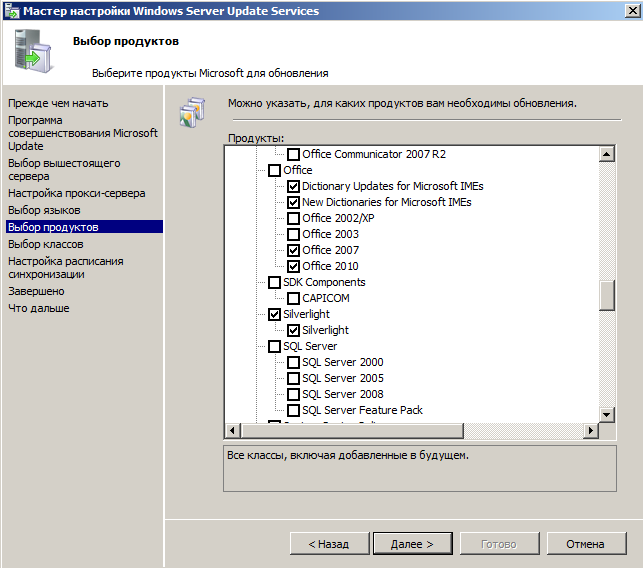Open step 'Выбор языков'
The image size is (643, 568).
[x=44, y=210]
